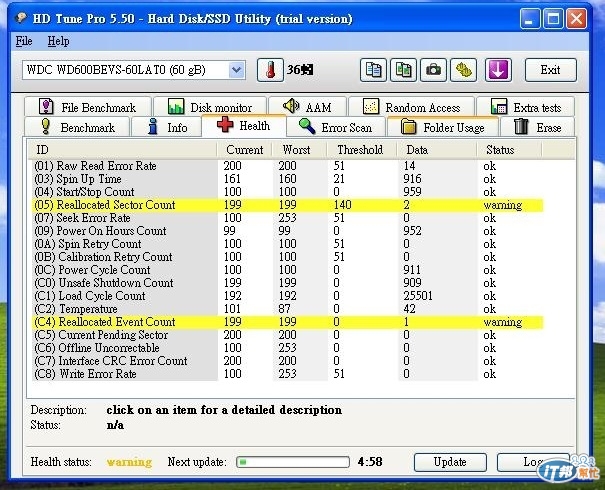Open options via the yellow gears icon
The image size is (605, 490).
(x=463, y=70)
